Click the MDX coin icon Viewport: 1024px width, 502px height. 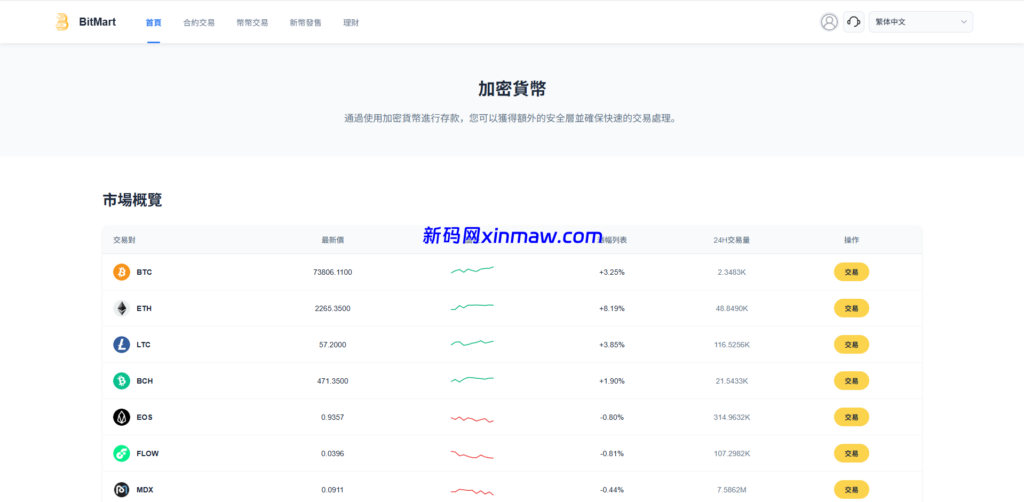click(x=121, y=489)
